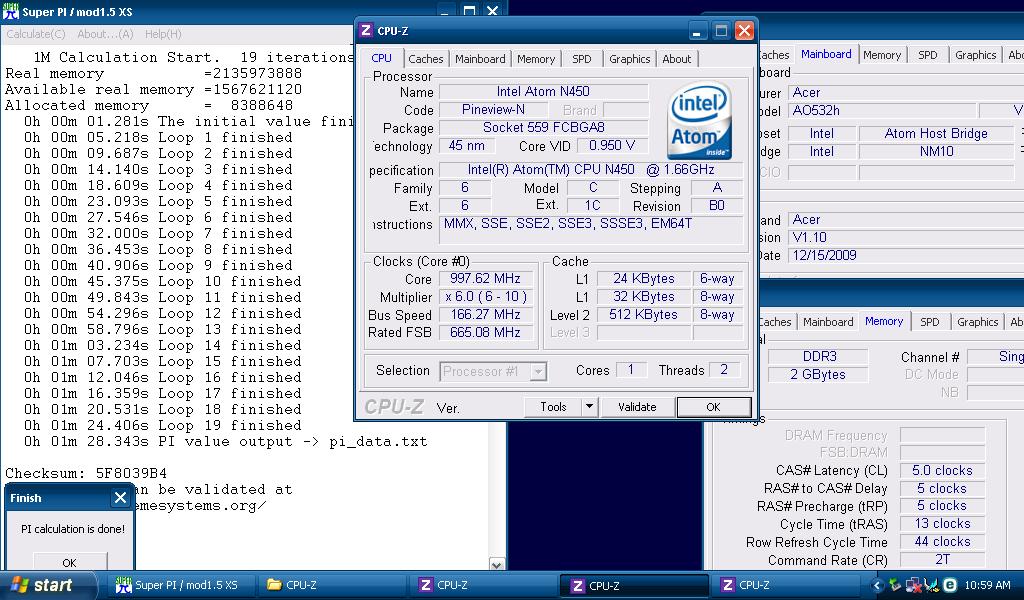Close the Finish dialog with X
This screenshot has height=600, width=1024.
(x=120, y=498)
